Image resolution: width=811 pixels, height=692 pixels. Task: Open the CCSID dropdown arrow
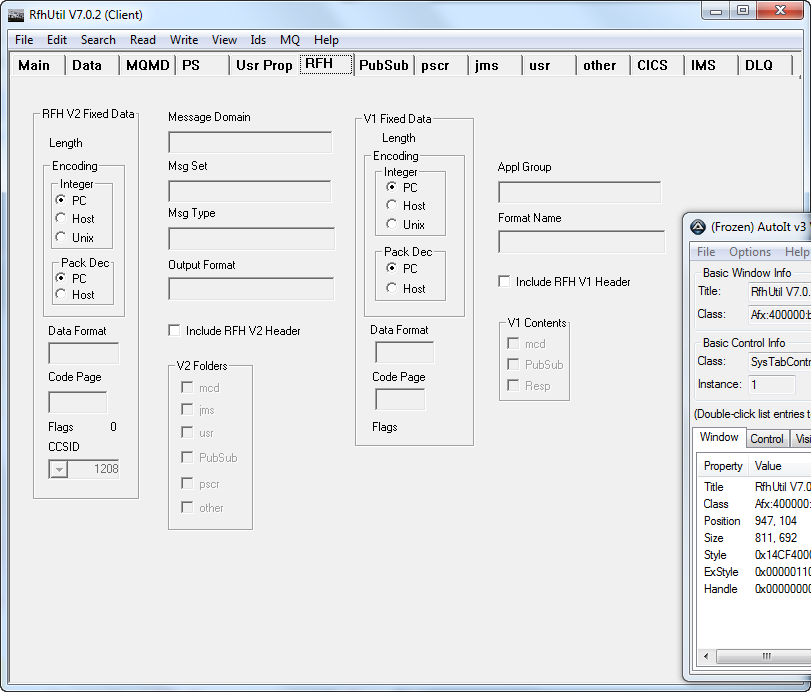[59, 469]
